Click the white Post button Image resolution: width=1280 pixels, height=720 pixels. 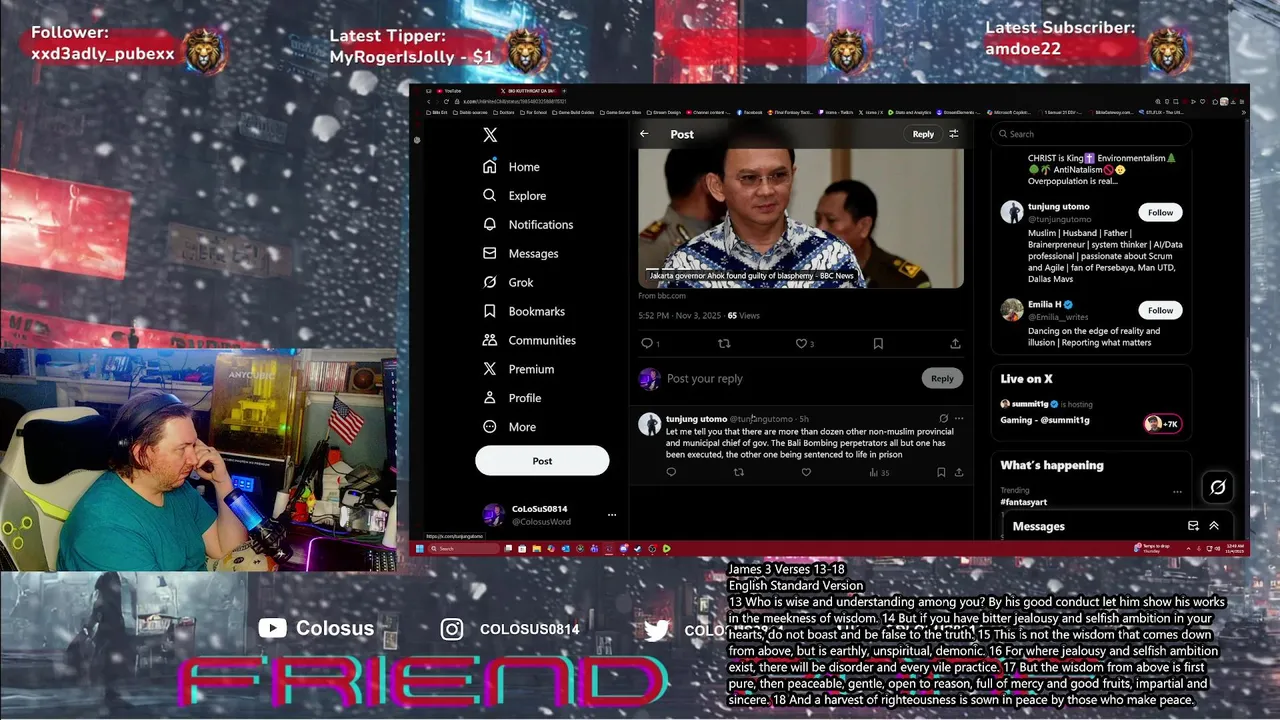click(542, 461)
